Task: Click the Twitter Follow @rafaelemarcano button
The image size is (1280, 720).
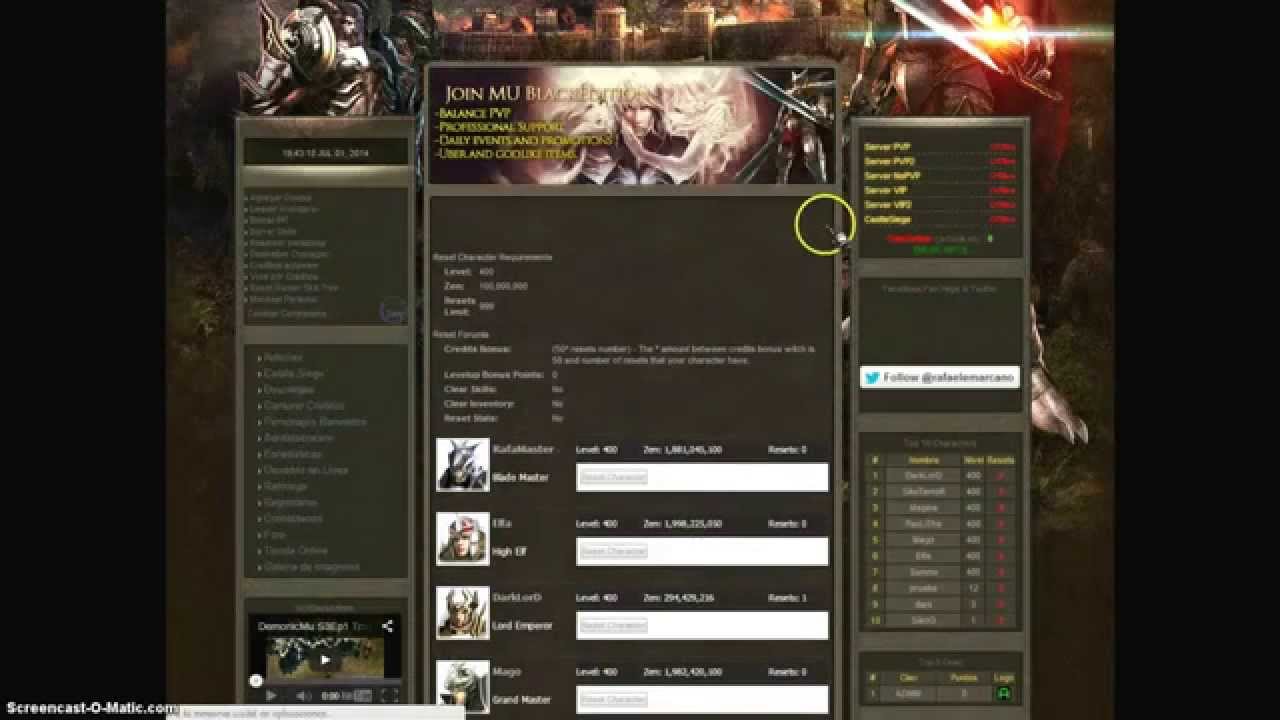Action: click(x=940, y=377)
